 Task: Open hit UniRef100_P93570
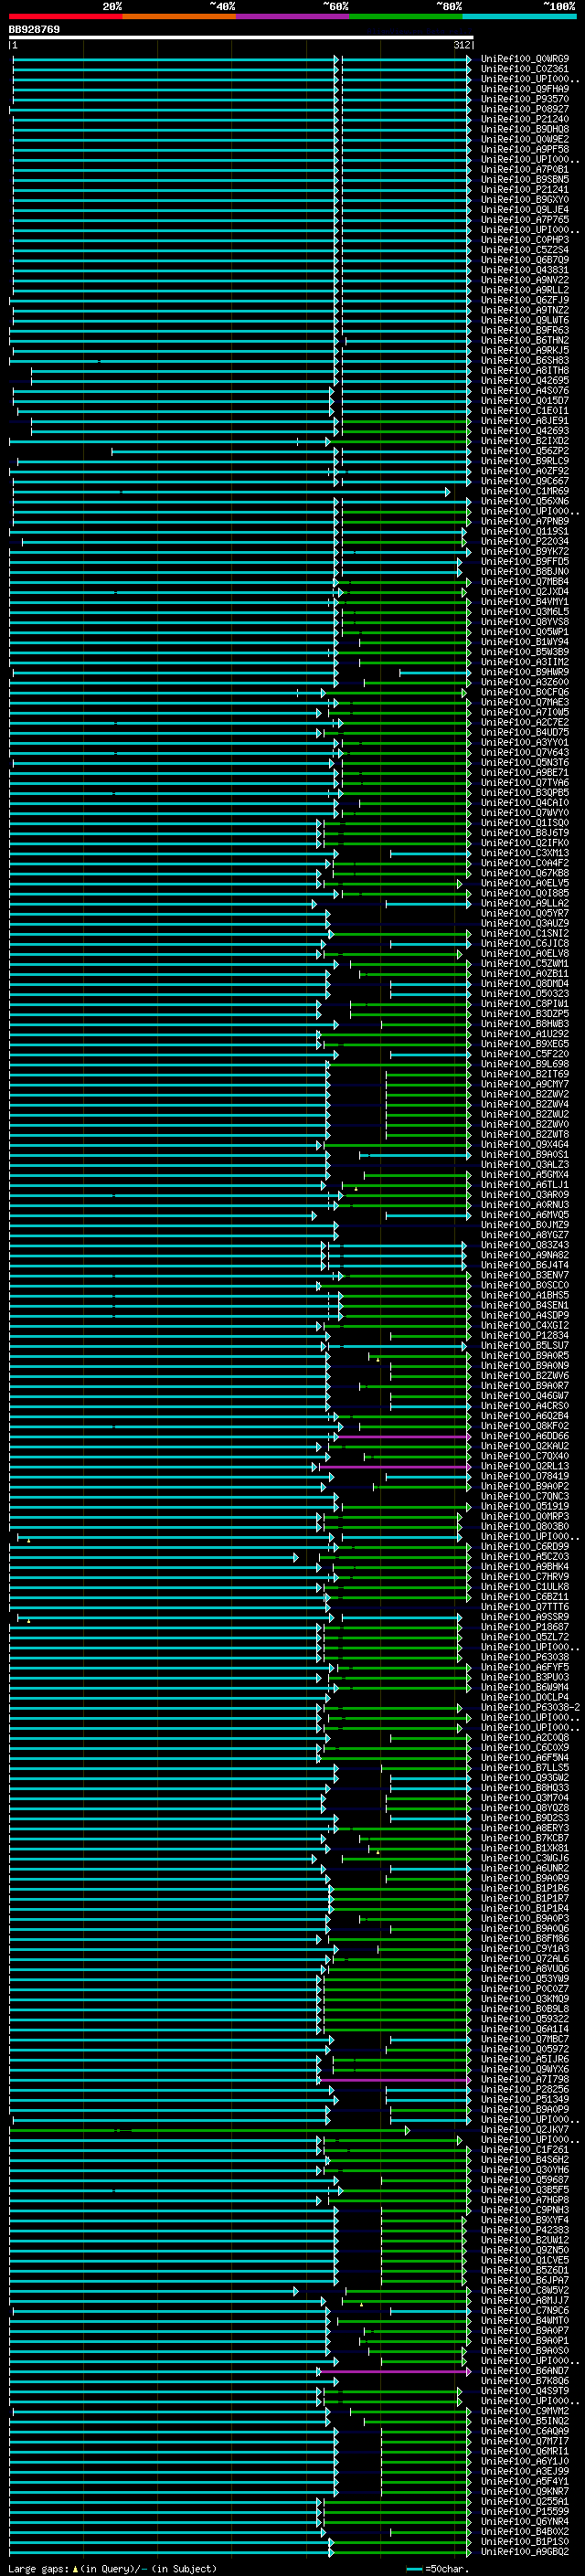tap(524, 99)
